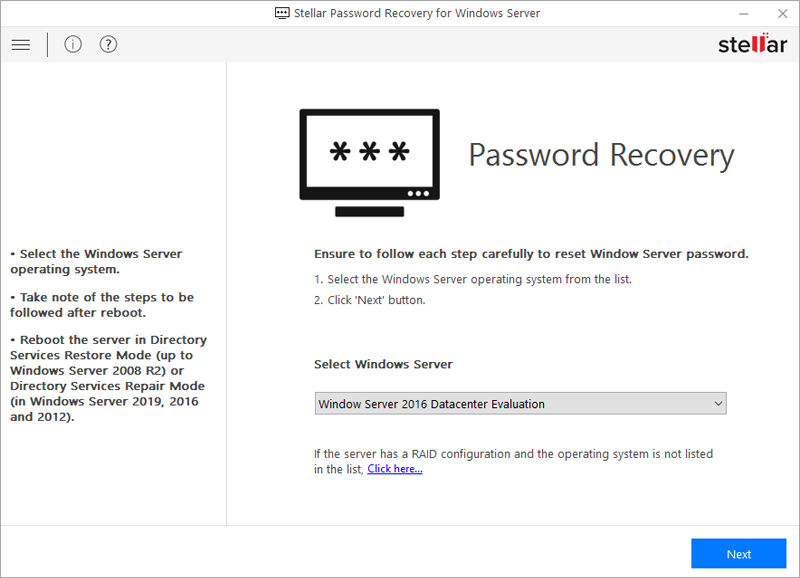Click the Password Recovery heading
The image size is (800, 578).
[x=601, y=155]
